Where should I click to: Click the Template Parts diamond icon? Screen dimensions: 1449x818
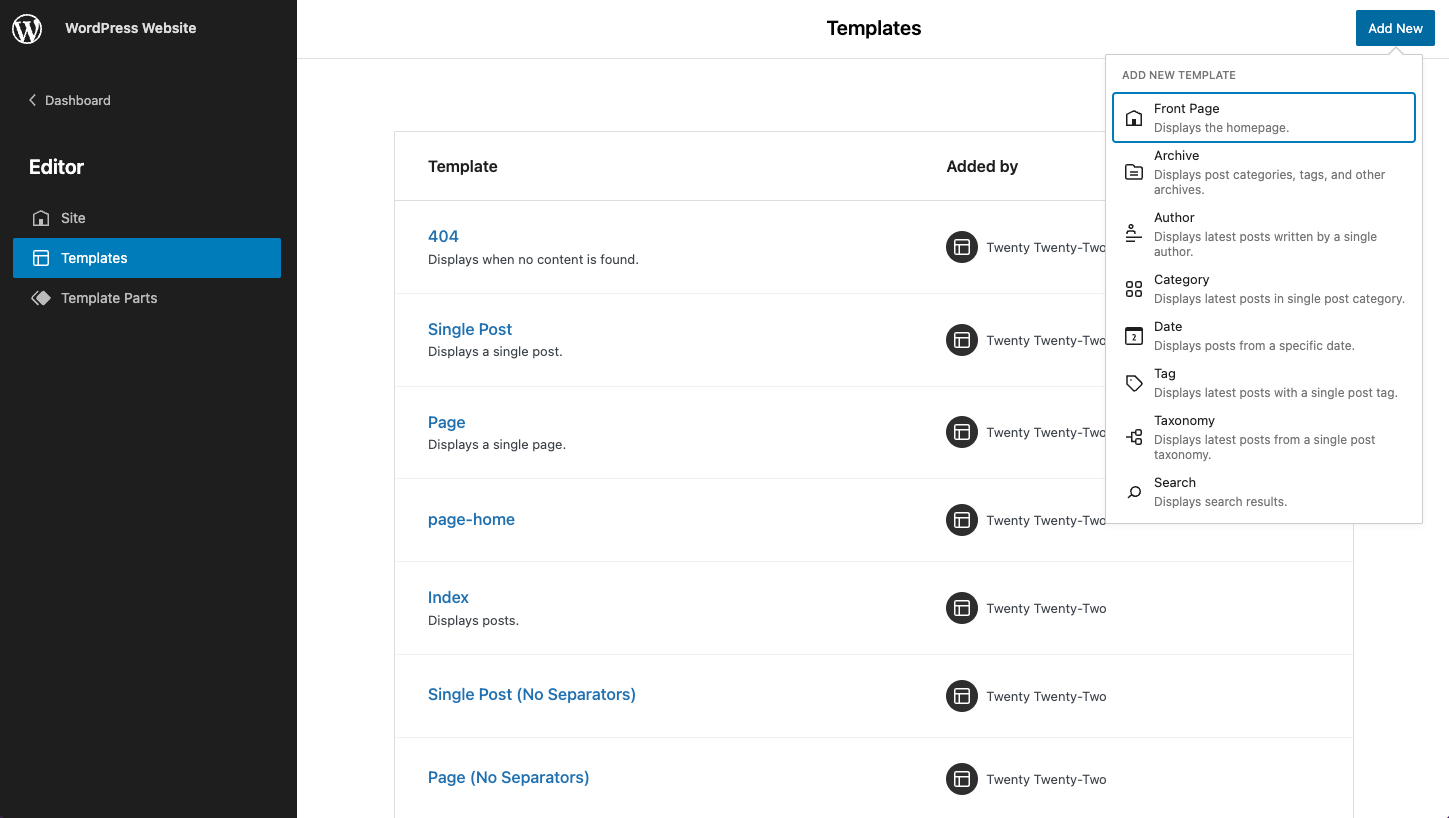[x=40, y=298]
